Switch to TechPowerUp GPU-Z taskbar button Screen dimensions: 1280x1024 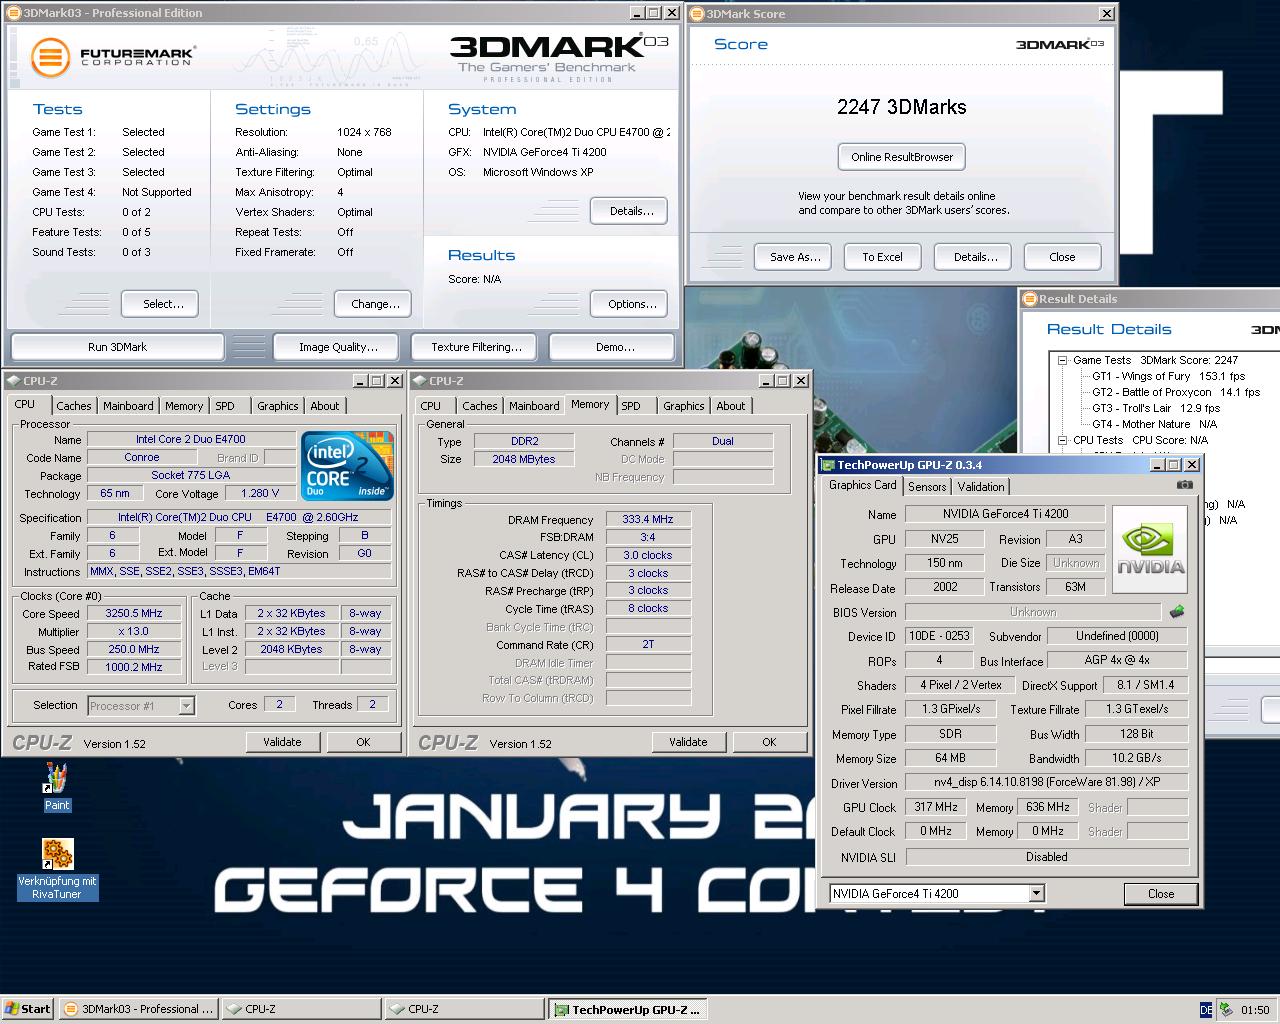point(627,1009)
